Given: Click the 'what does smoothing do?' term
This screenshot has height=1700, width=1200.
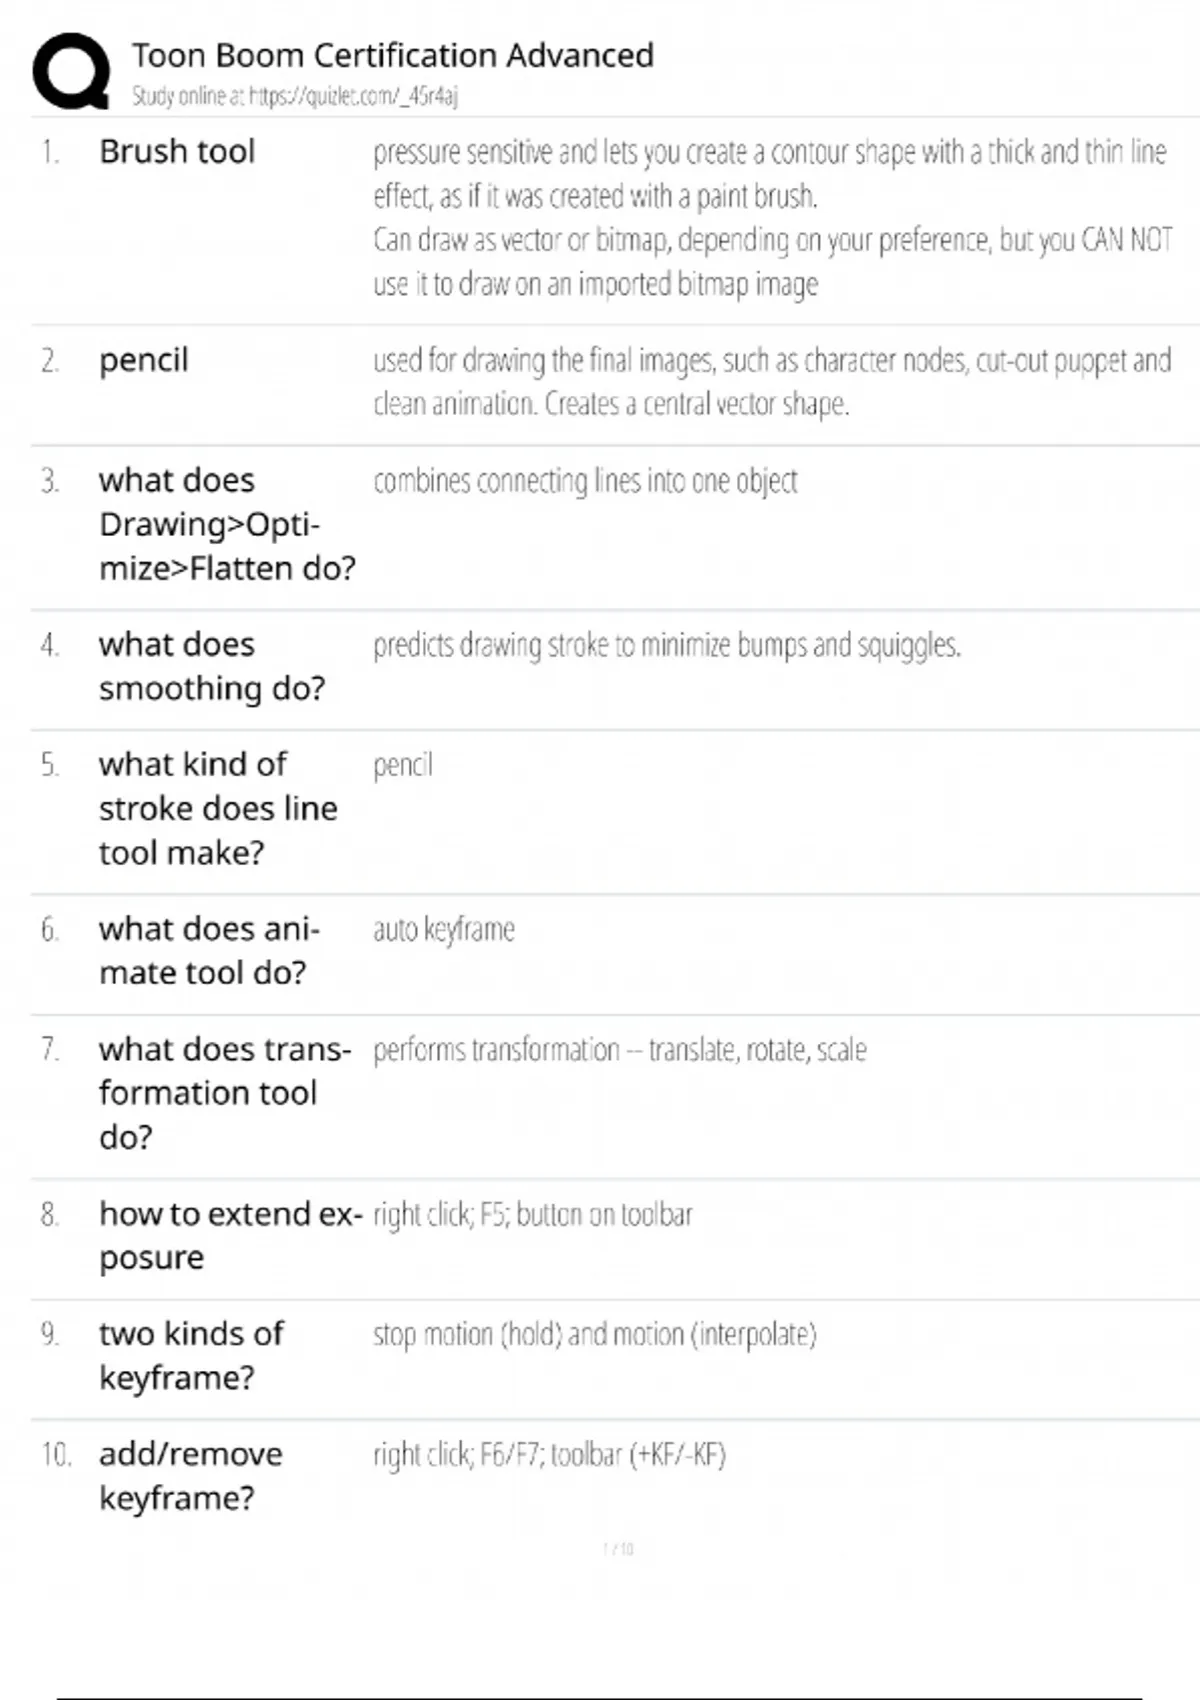Looking at the screenshot, I should click(x=211, y=666).
